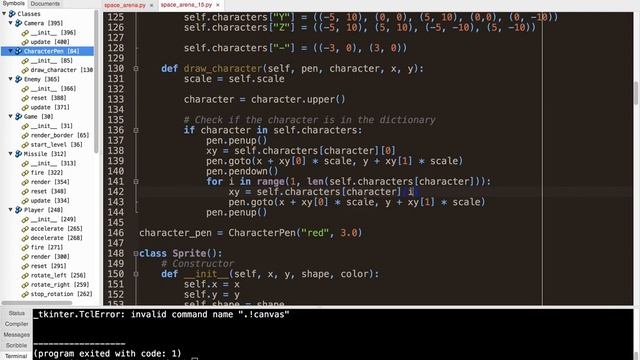
Task: Click the method icon beside decelerate
Action: 25,238
